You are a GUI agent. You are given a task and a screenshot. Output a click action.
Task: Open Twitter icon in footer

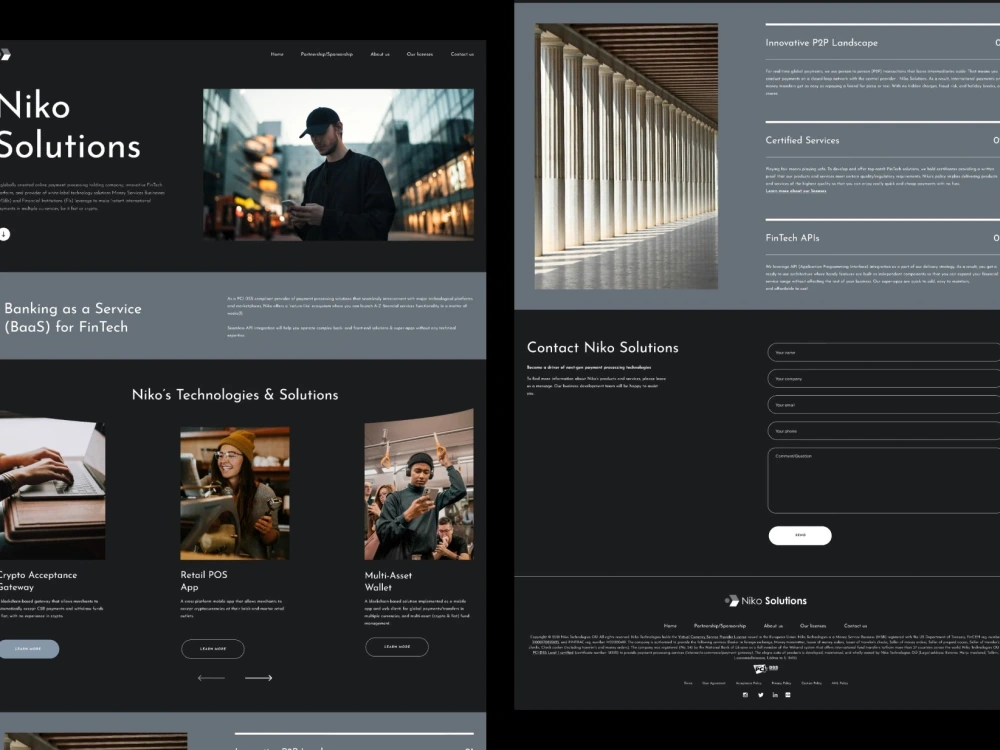point(760,695)
